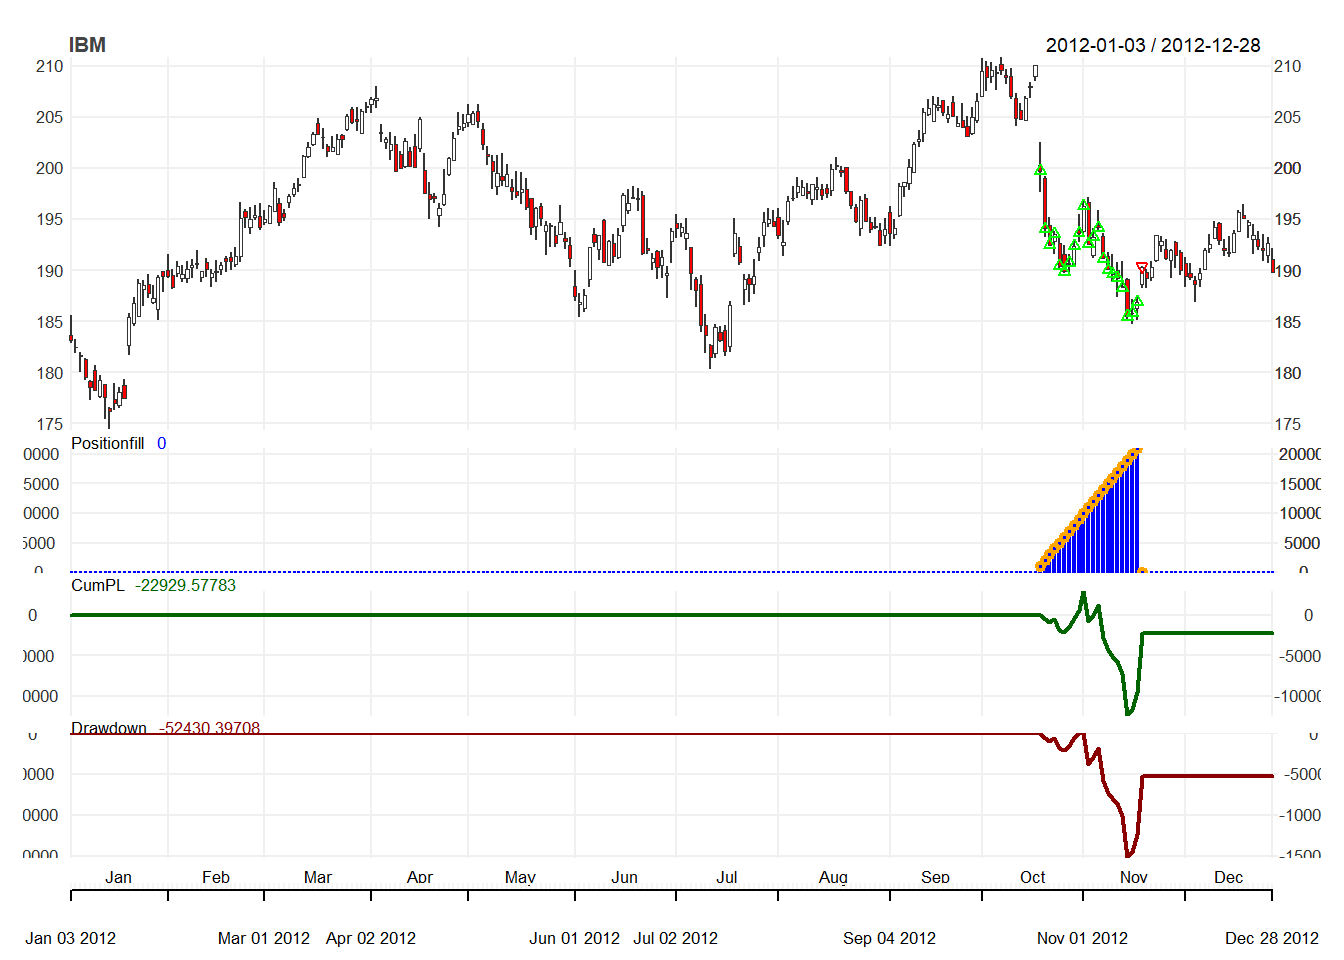The width and height of the screenshot is (1344, 960).
Task: Click the highest orange circle in Positionfill panel
Action: pos(1135,453)
